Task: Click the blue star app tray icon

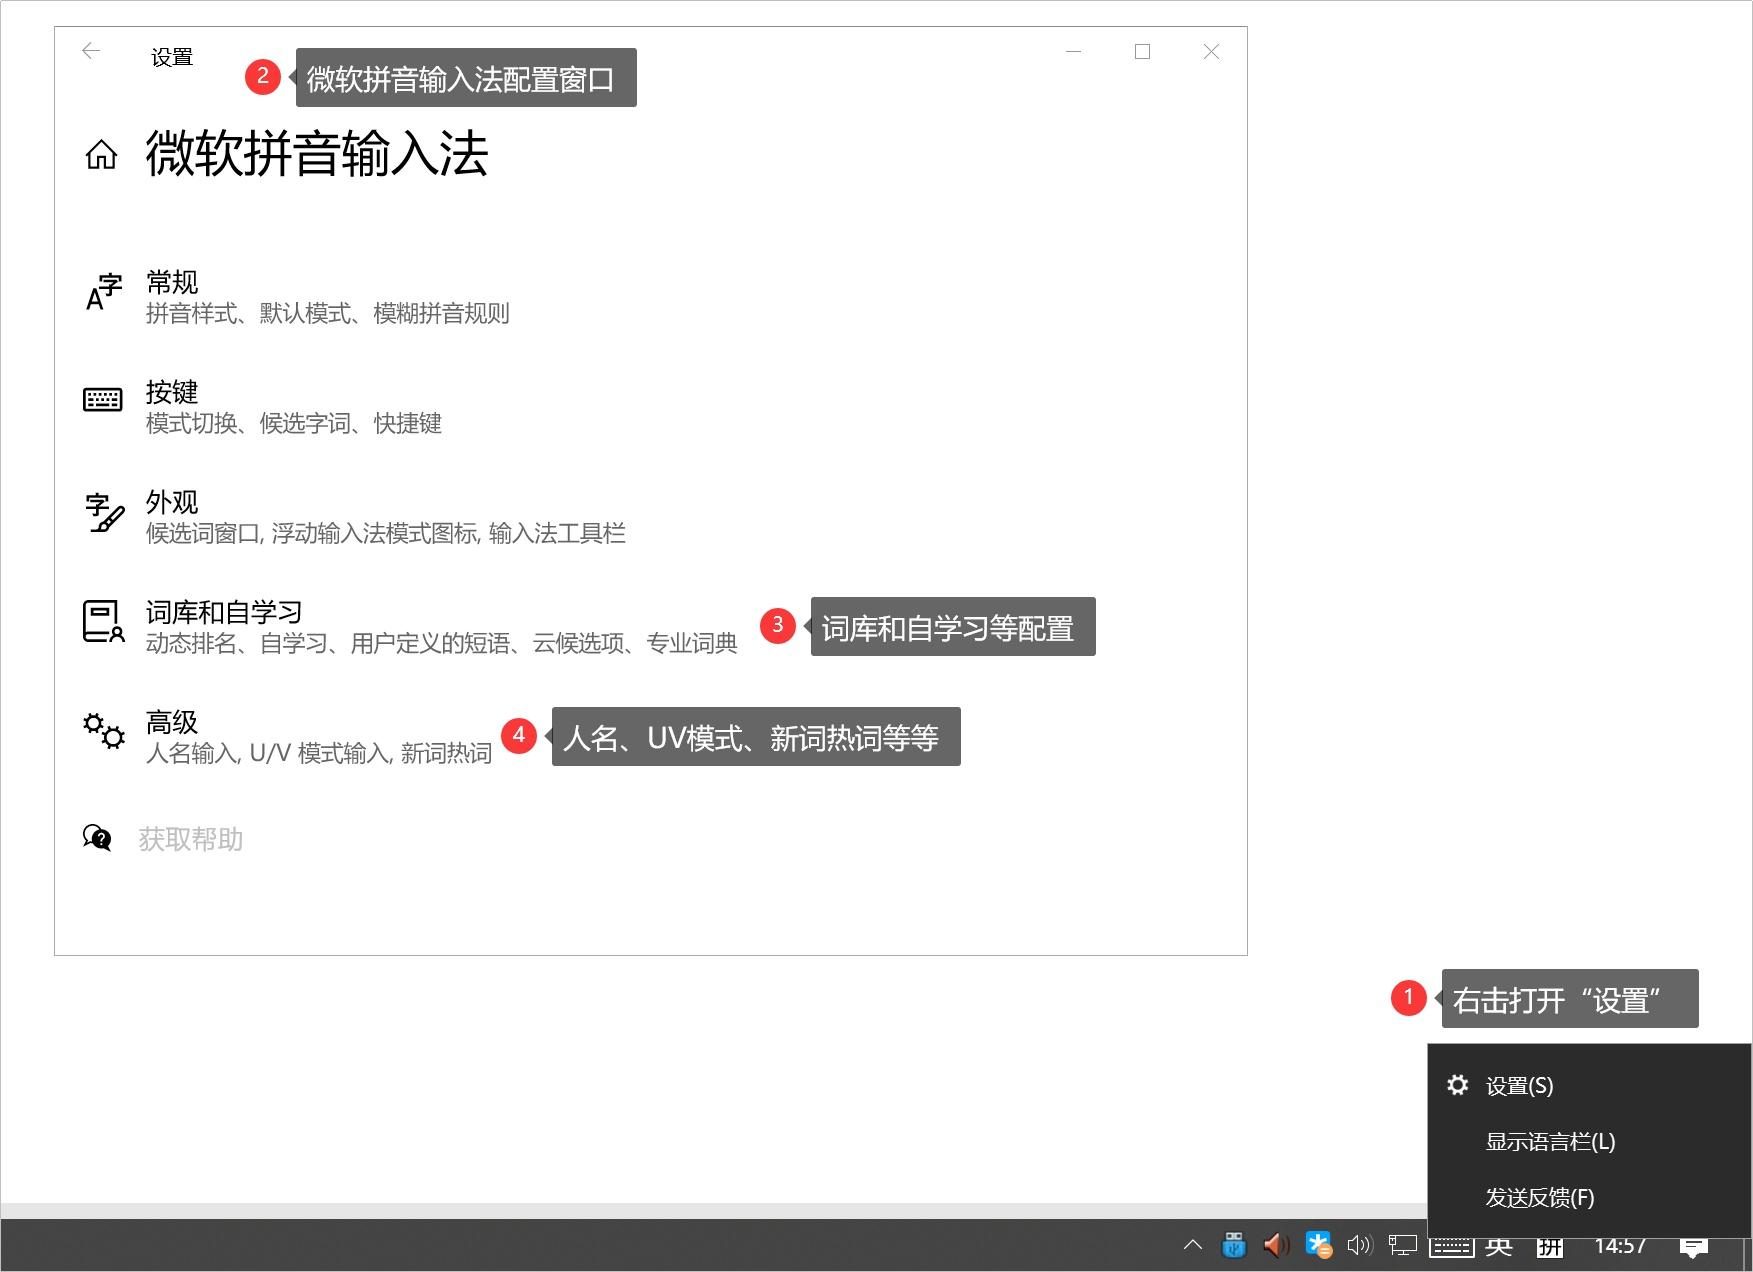Action: click(1319, 1245)
